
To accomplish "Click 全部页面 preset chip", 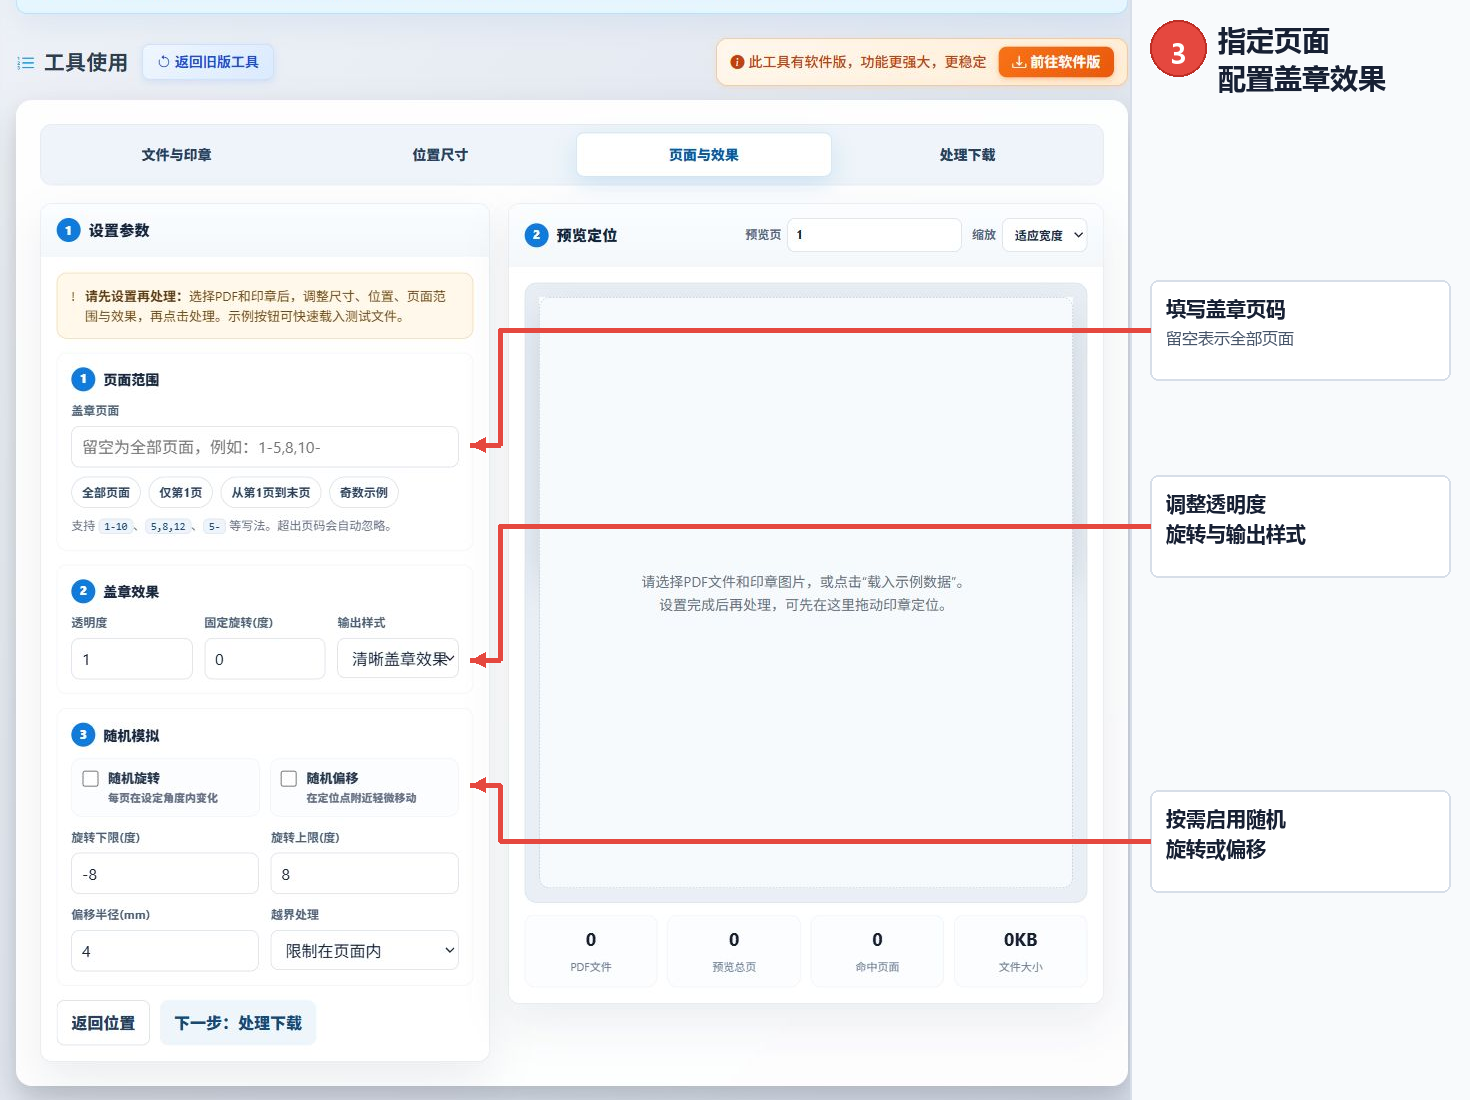I will pyautogui.click(x=106, y=493).
